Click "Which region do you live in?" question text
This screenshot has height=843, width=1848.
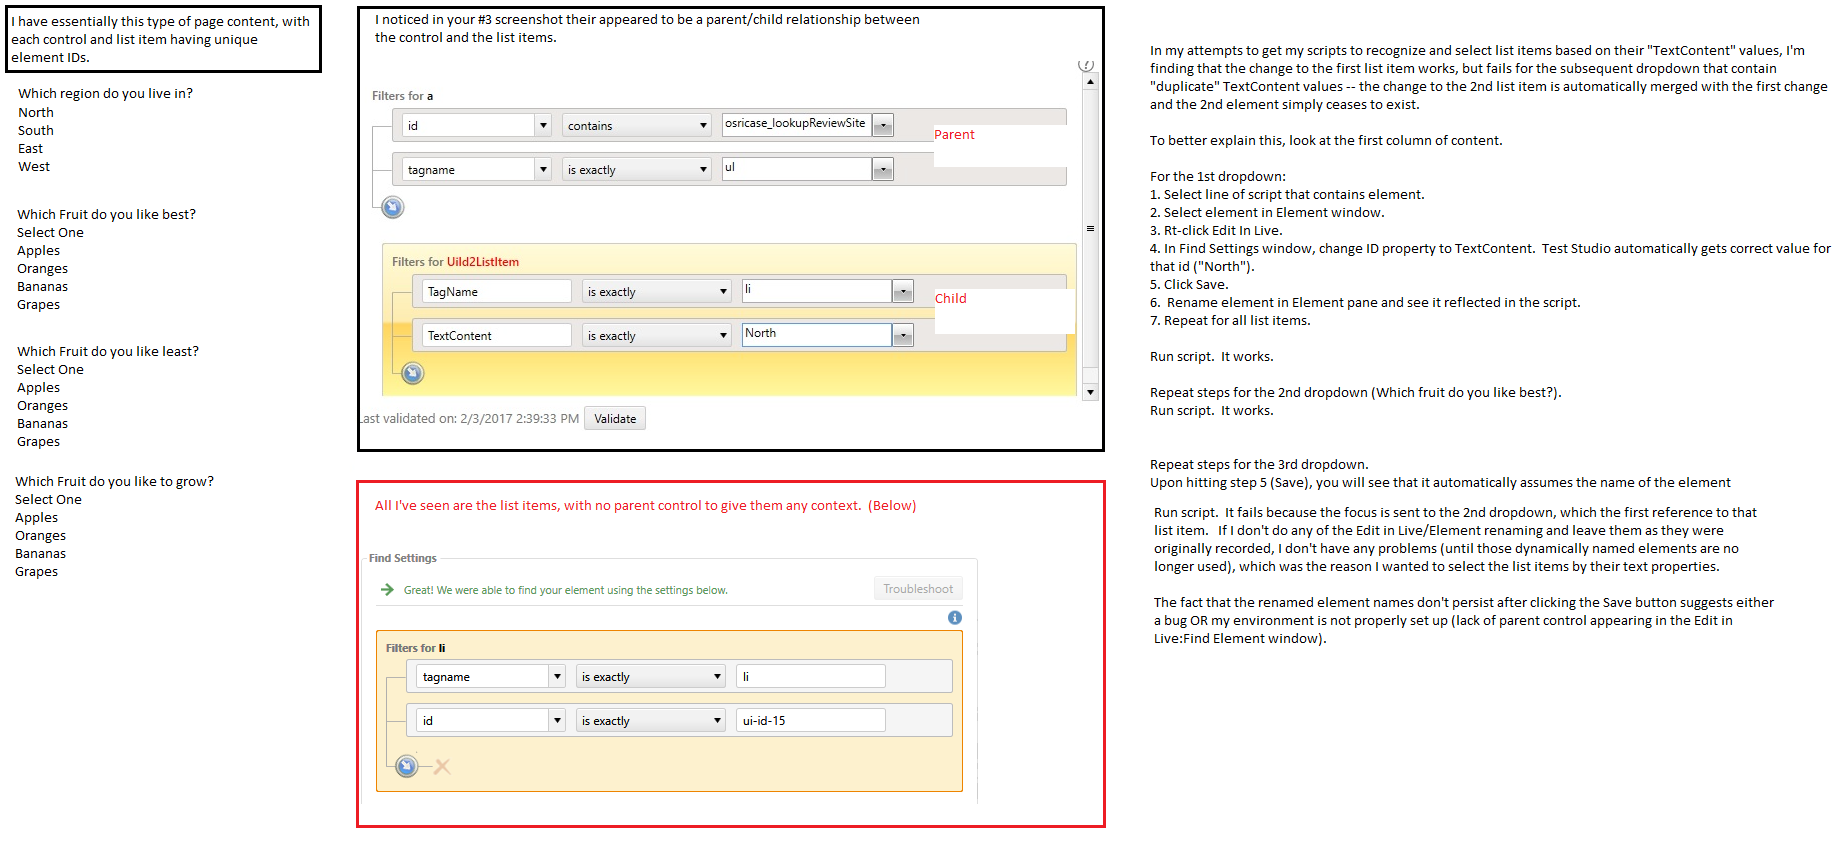pyautogui.click(x=105, y=93)
